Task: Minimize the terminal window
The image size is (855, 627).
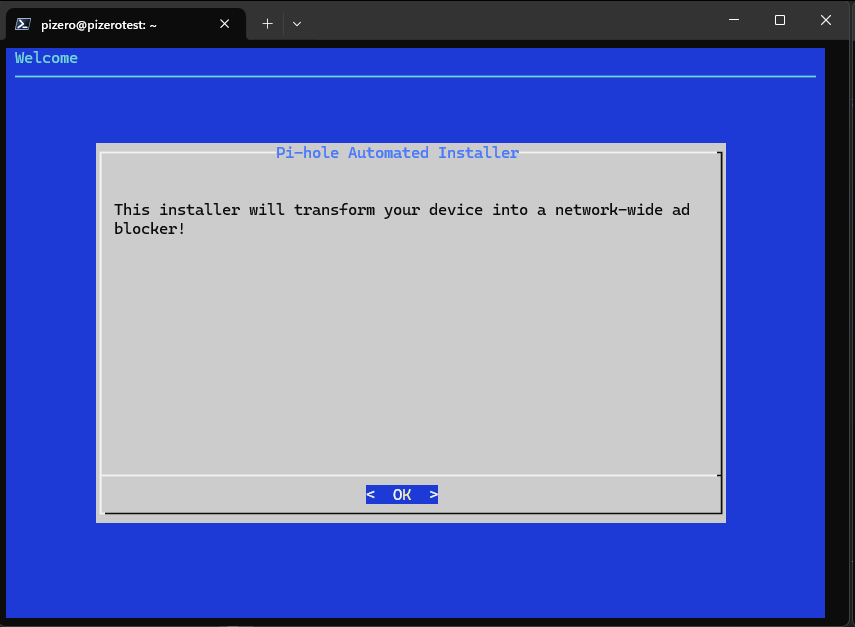Action: tap(733, 20)
